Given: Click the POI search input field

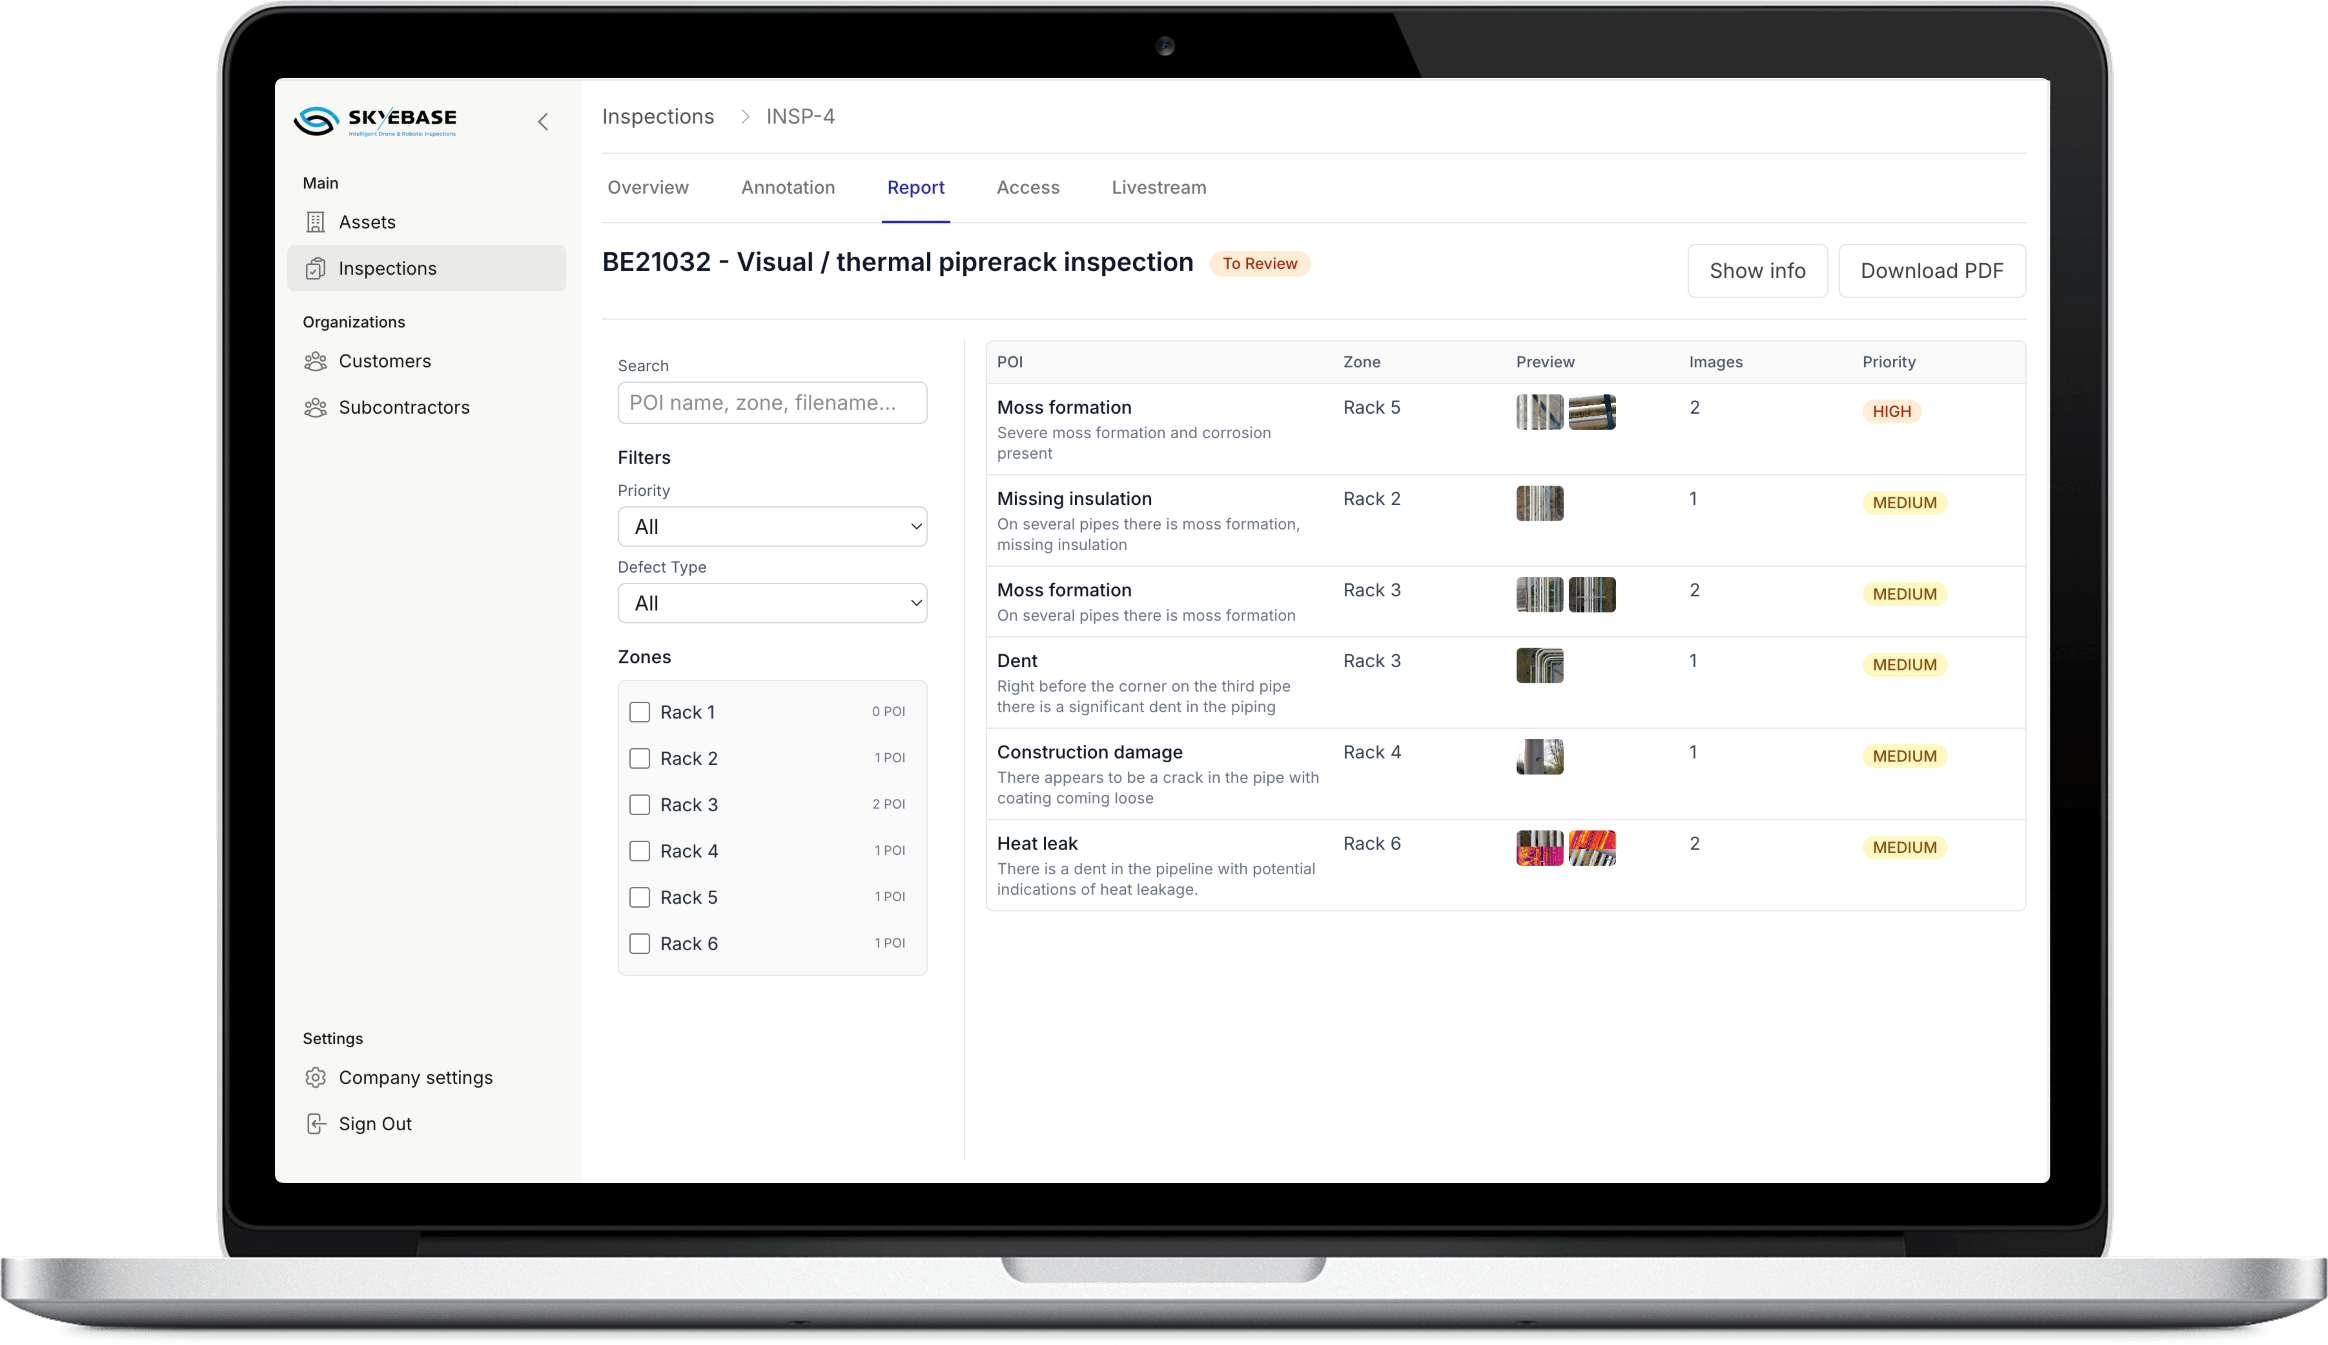Looking at the screenshot, I should [x=772, y=402].
